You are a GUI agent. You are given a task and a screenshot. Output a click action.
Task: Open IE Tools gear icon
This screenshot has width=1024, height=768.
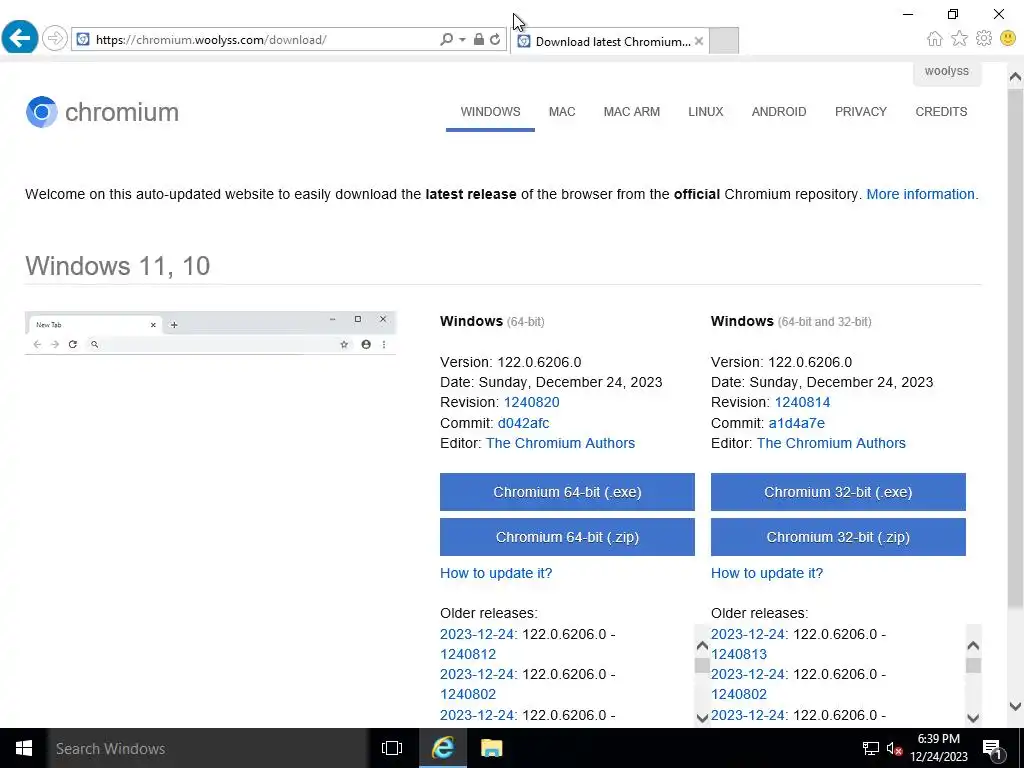click(x=984, y=39)
